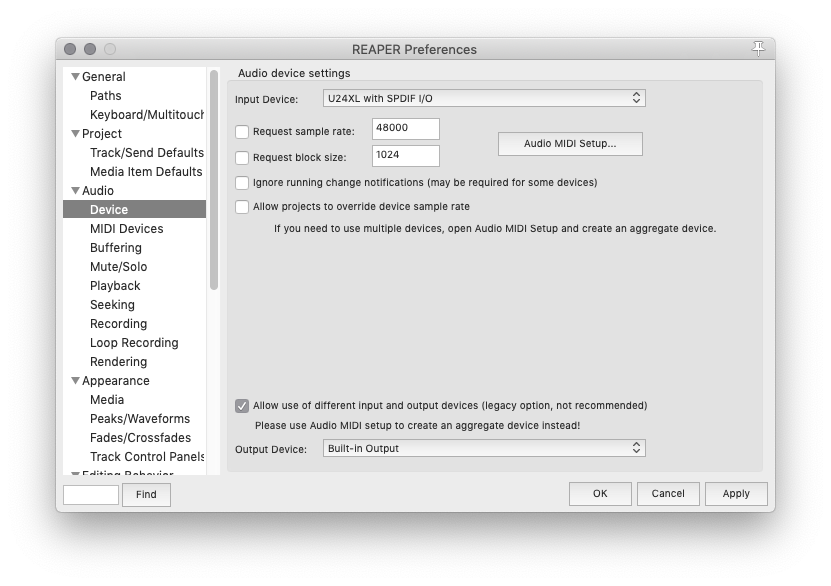The height and width of the screenshot is (586, 831).
Task: Select Playback preferences
Action: pos(115,286)
